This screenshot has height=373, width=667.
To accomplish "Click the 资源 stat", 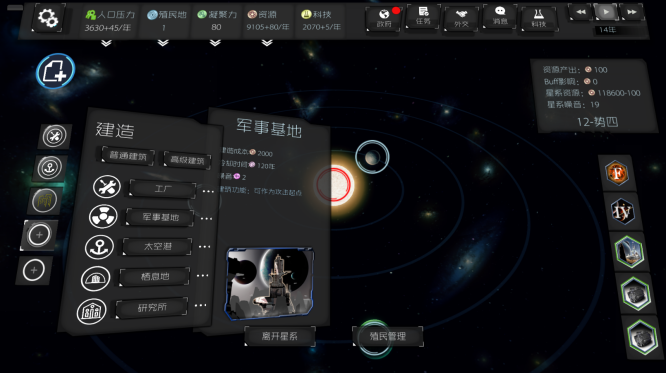I will click(x=268, y=21).
